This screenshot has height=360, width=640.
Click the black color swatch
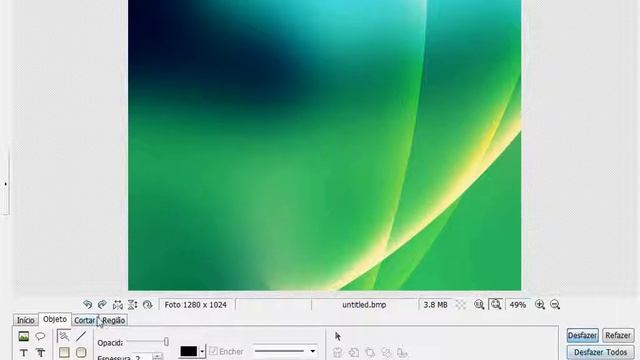point(189,351)
